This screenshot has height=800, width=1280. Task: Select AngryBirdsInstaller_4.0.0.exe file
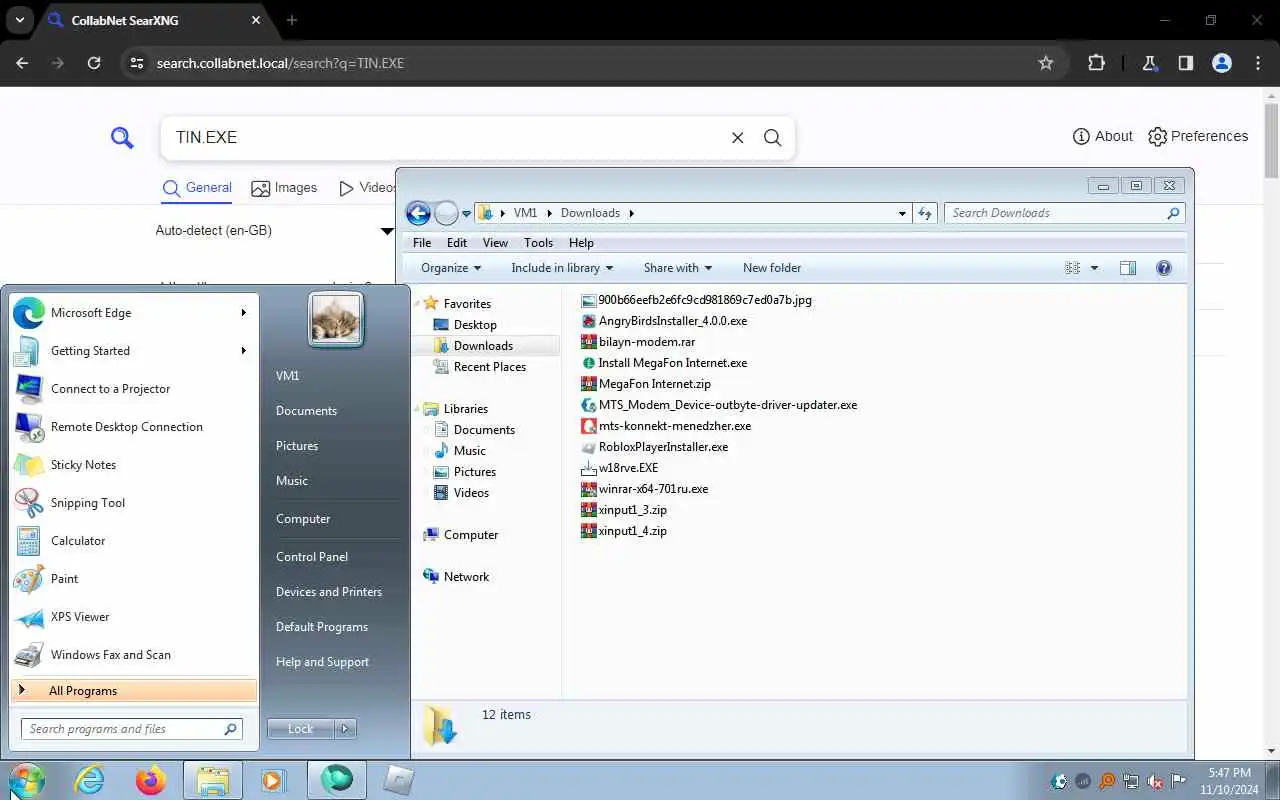click(664, 321)
